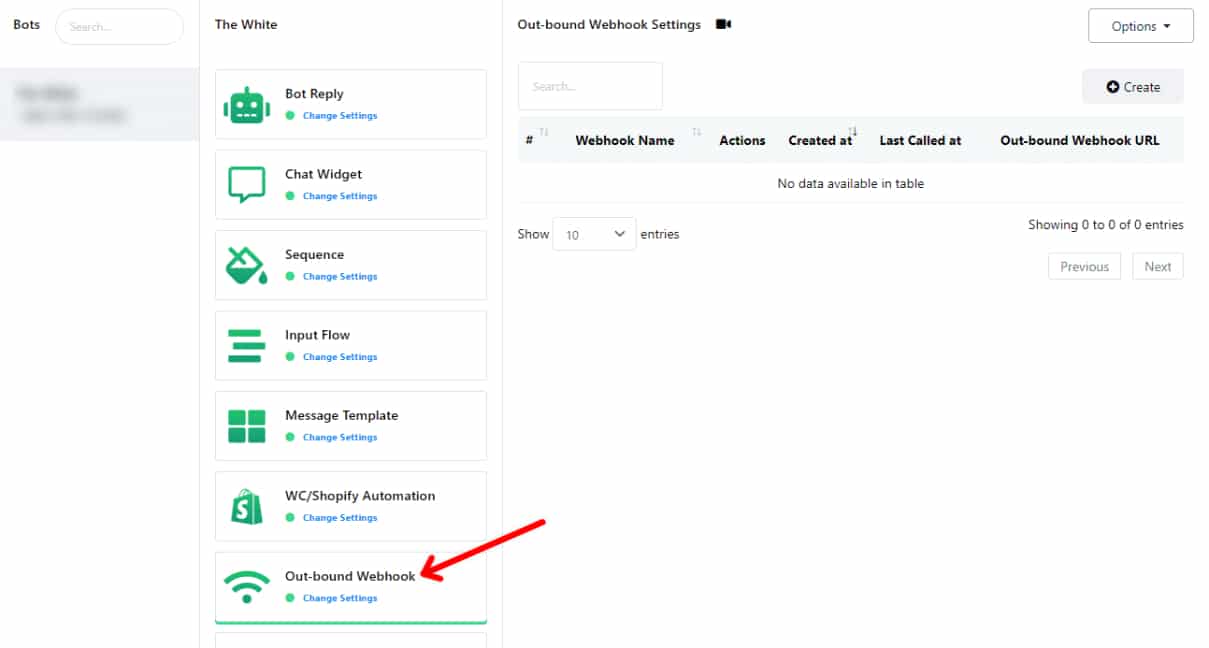Viewport: 1209px width, 648px height.
Task: Go to Next page of entries
Action: [x=1157, y=267]
